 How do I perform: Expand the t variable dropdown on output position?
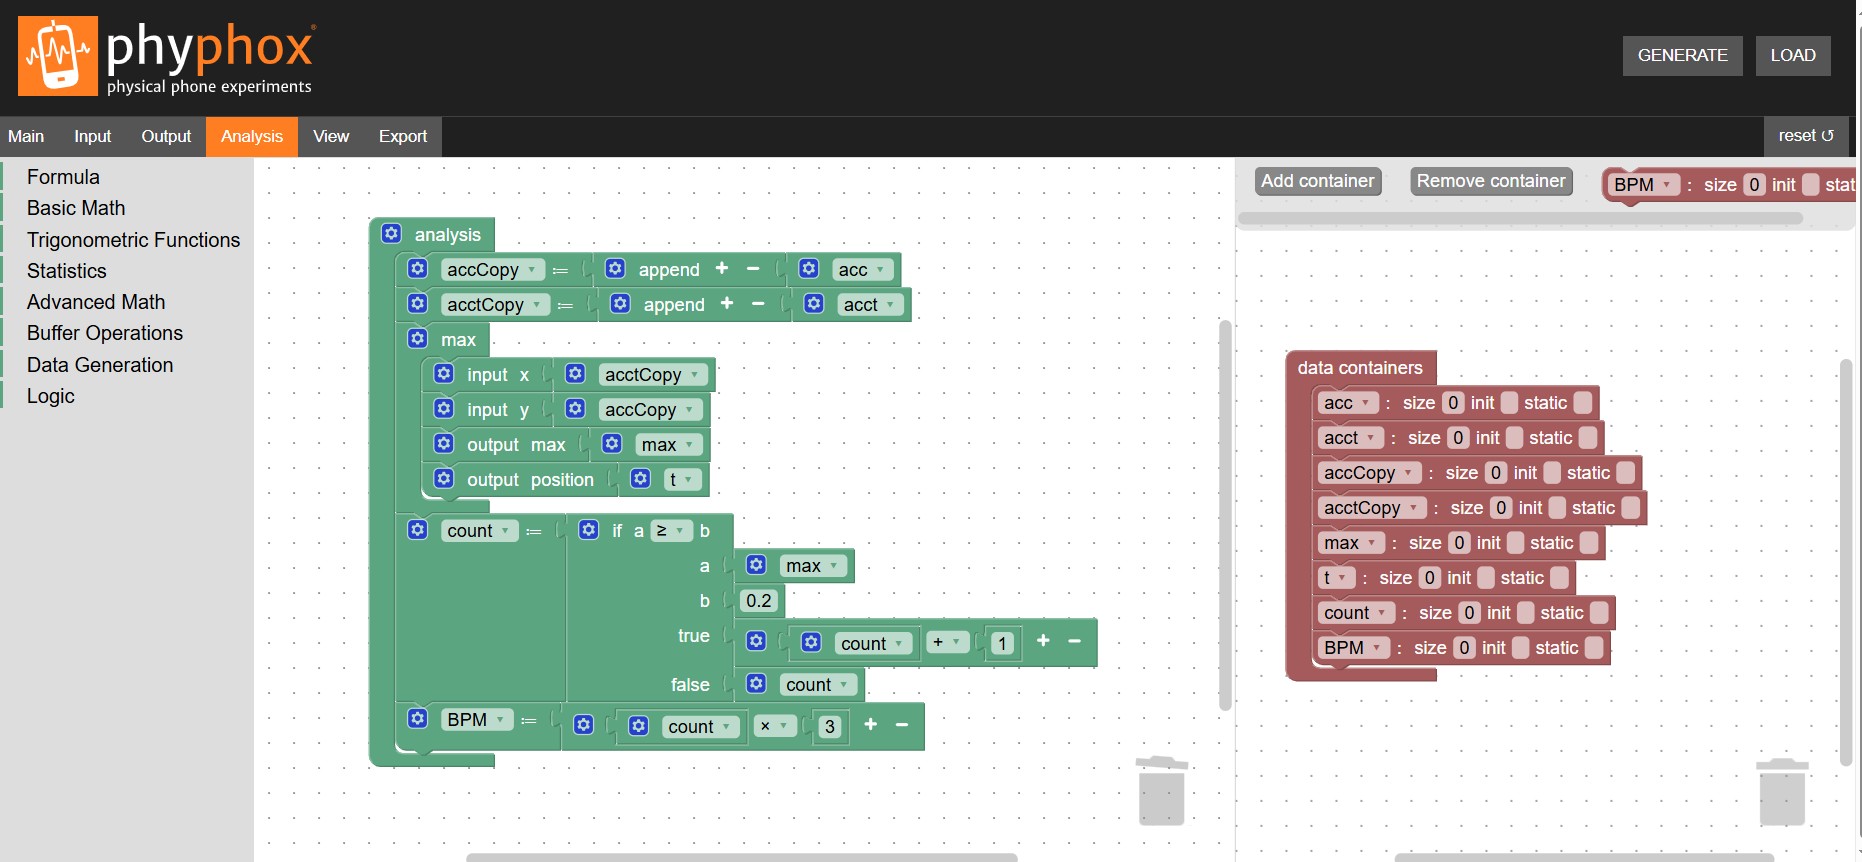pyautogui.click(x=681, y=480)
